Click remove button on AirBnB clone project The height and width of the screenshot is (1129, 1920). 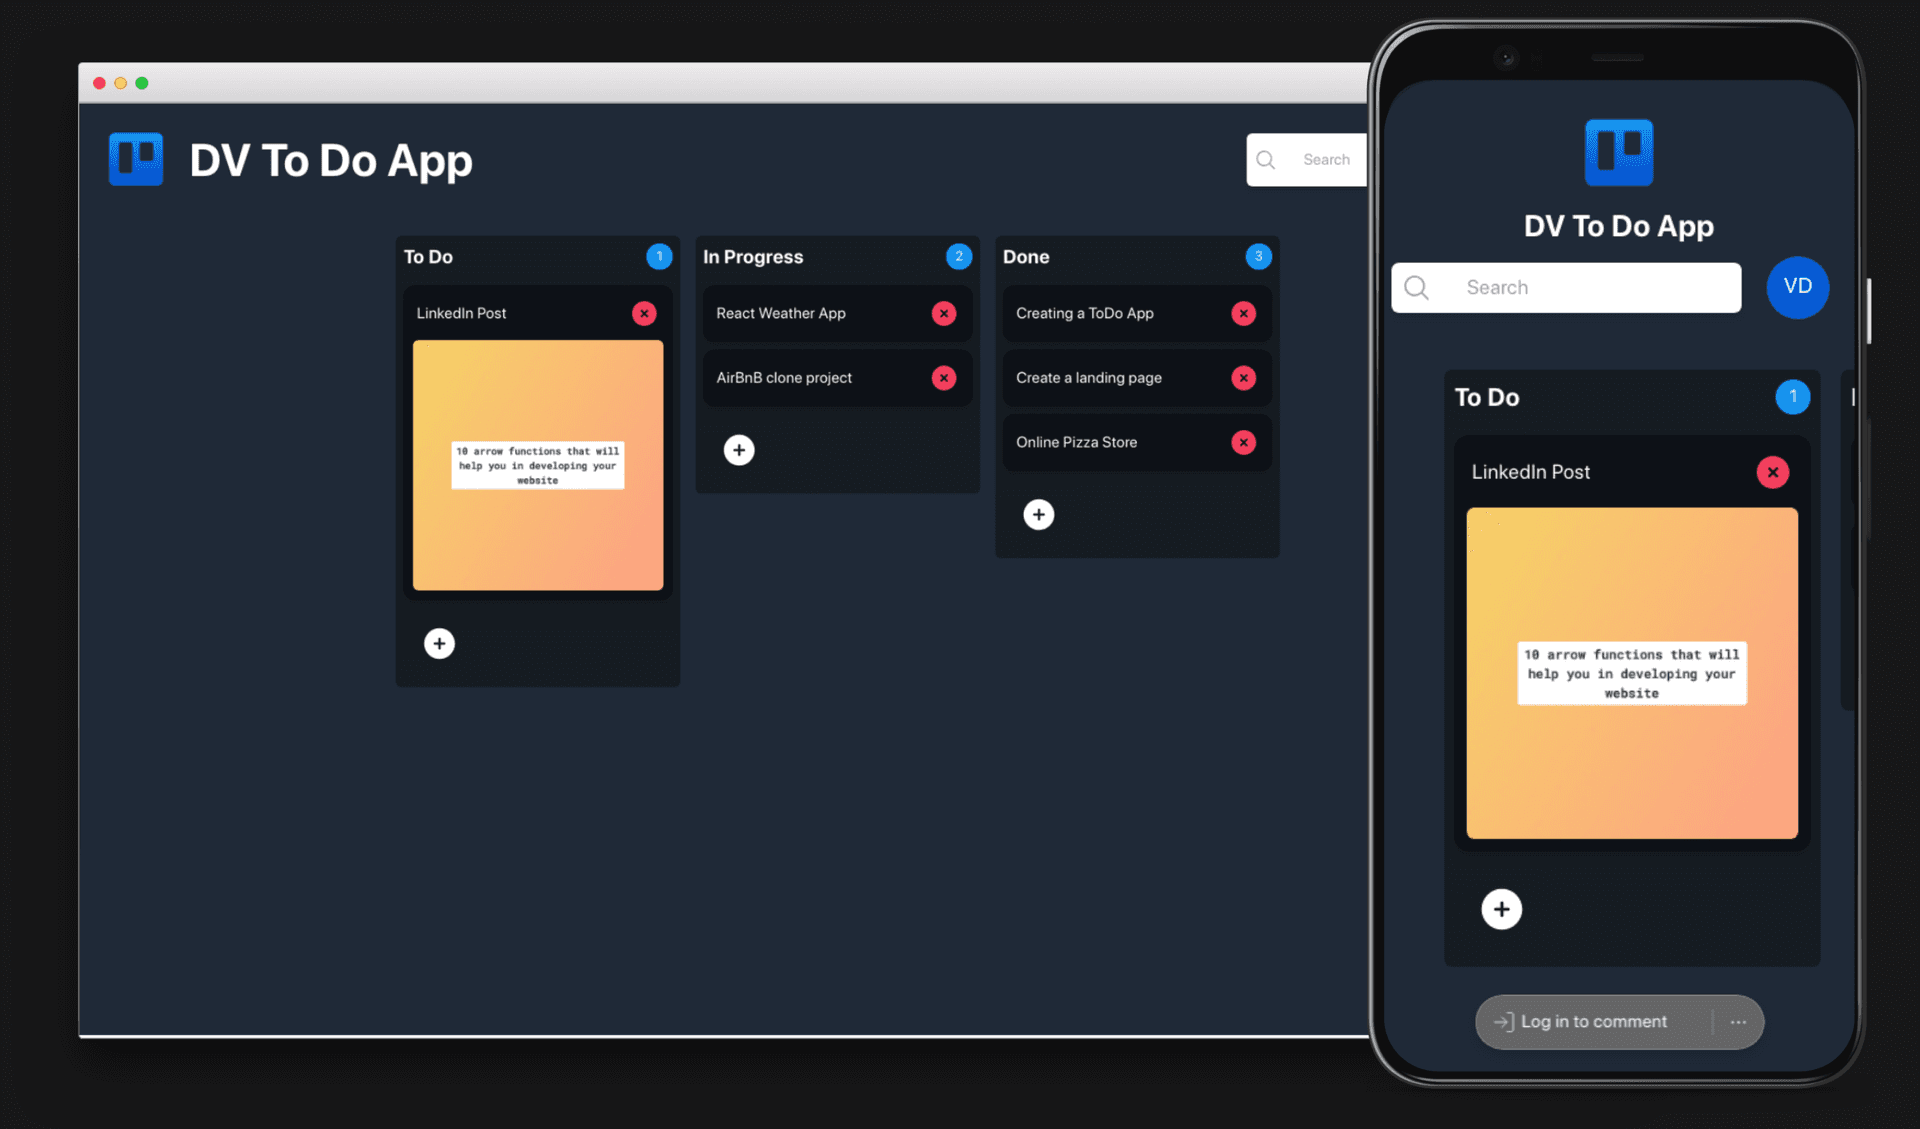pyautogui.click(x=943, y=378)
